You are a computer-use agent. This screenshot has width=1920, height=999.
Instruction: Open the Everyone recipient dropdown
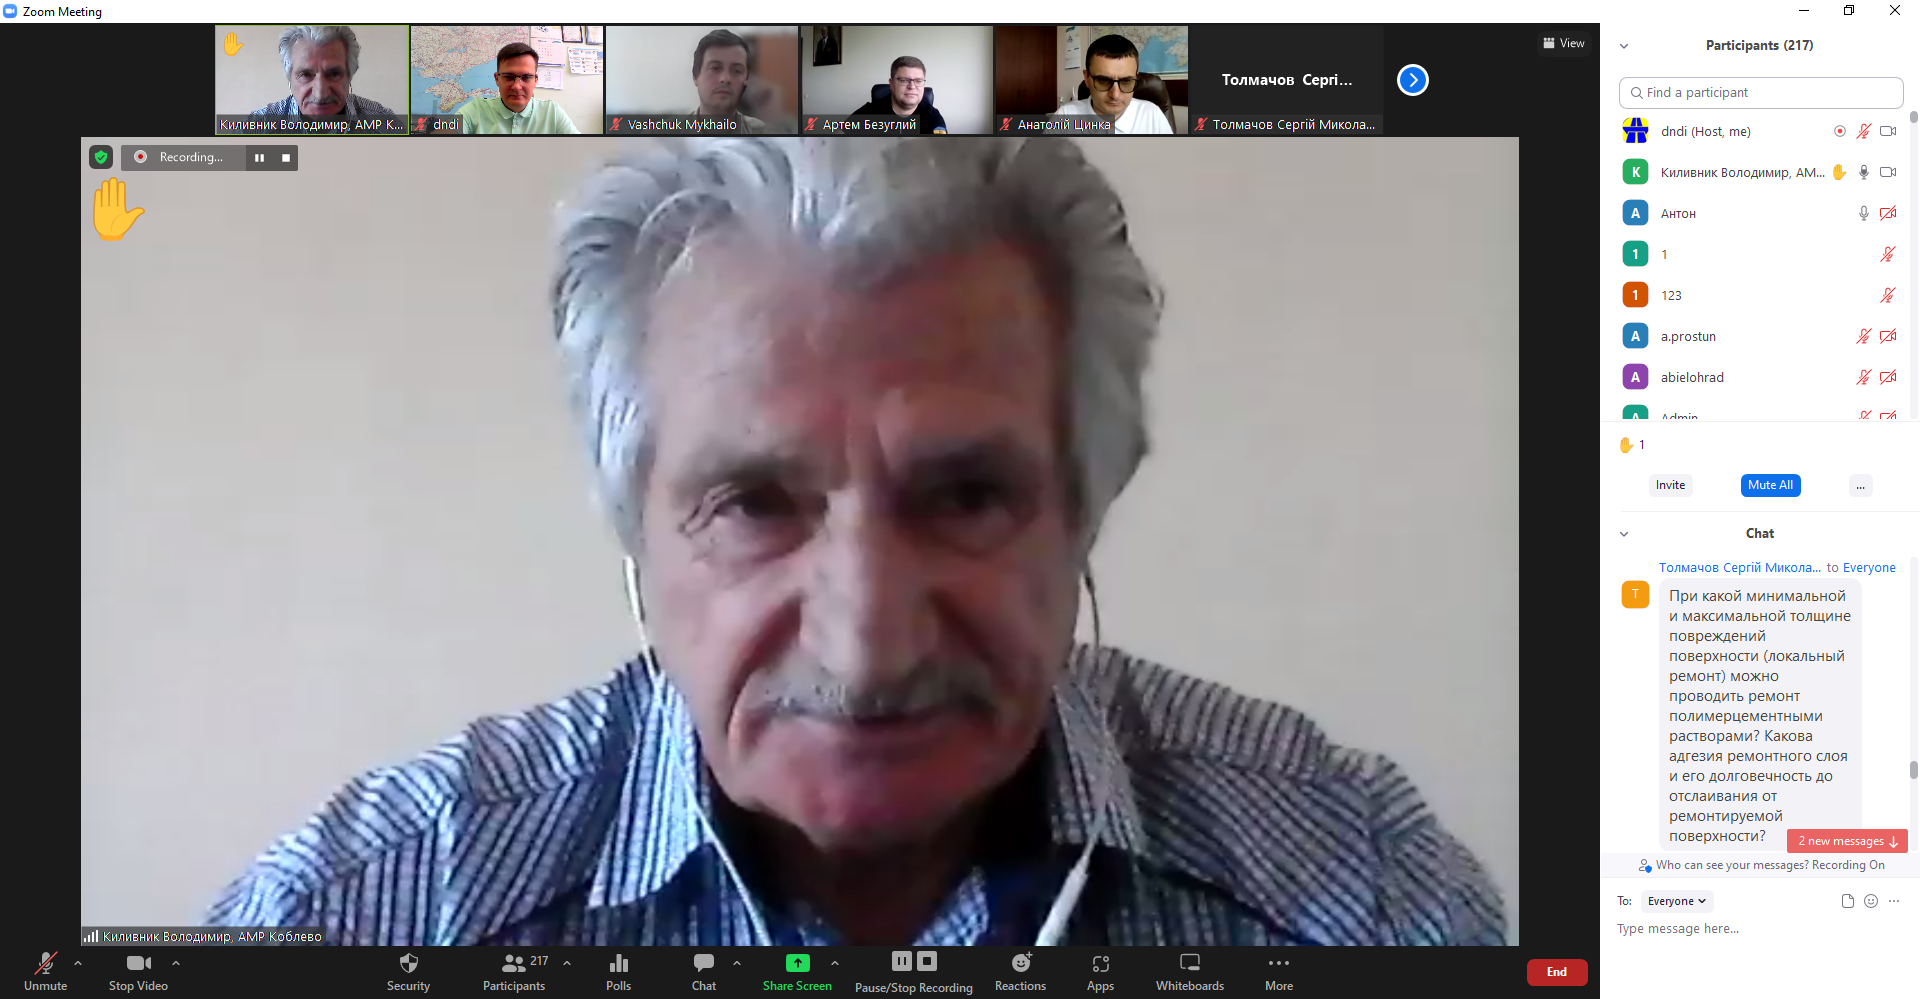click(1677, 901)
